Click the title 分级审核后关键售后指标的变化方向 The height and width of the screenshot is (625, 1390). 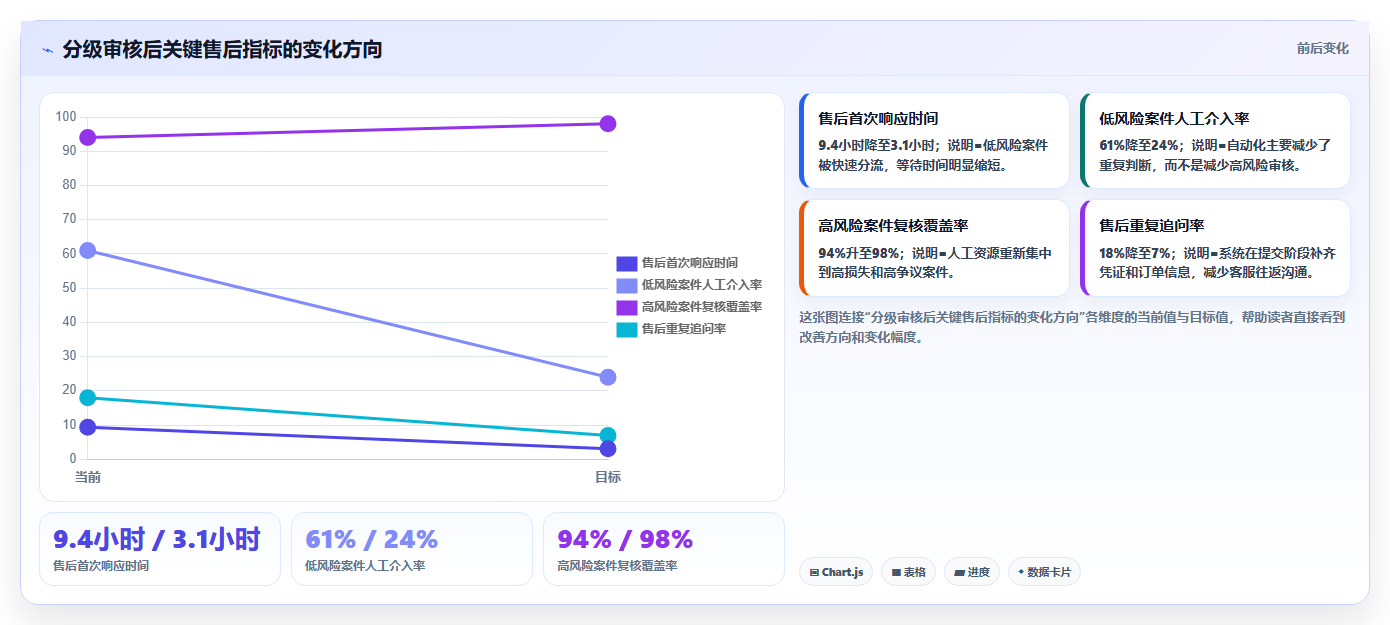point(222,49)
